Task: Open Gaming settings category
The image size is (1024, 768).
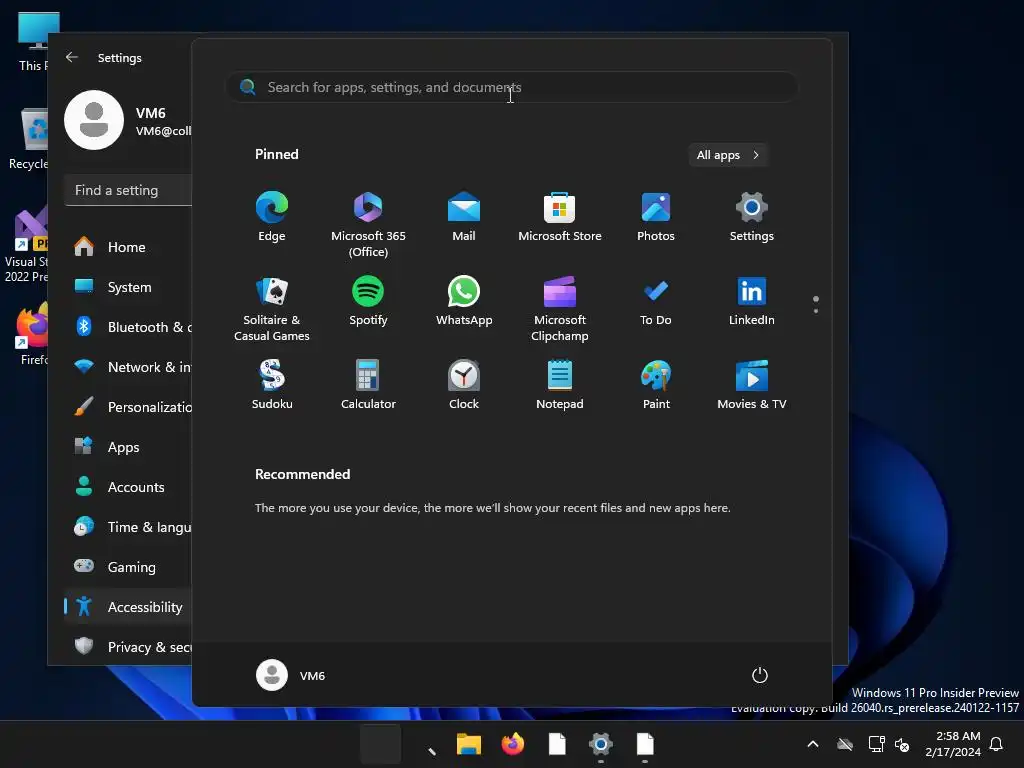Action: tap(129, 567)
